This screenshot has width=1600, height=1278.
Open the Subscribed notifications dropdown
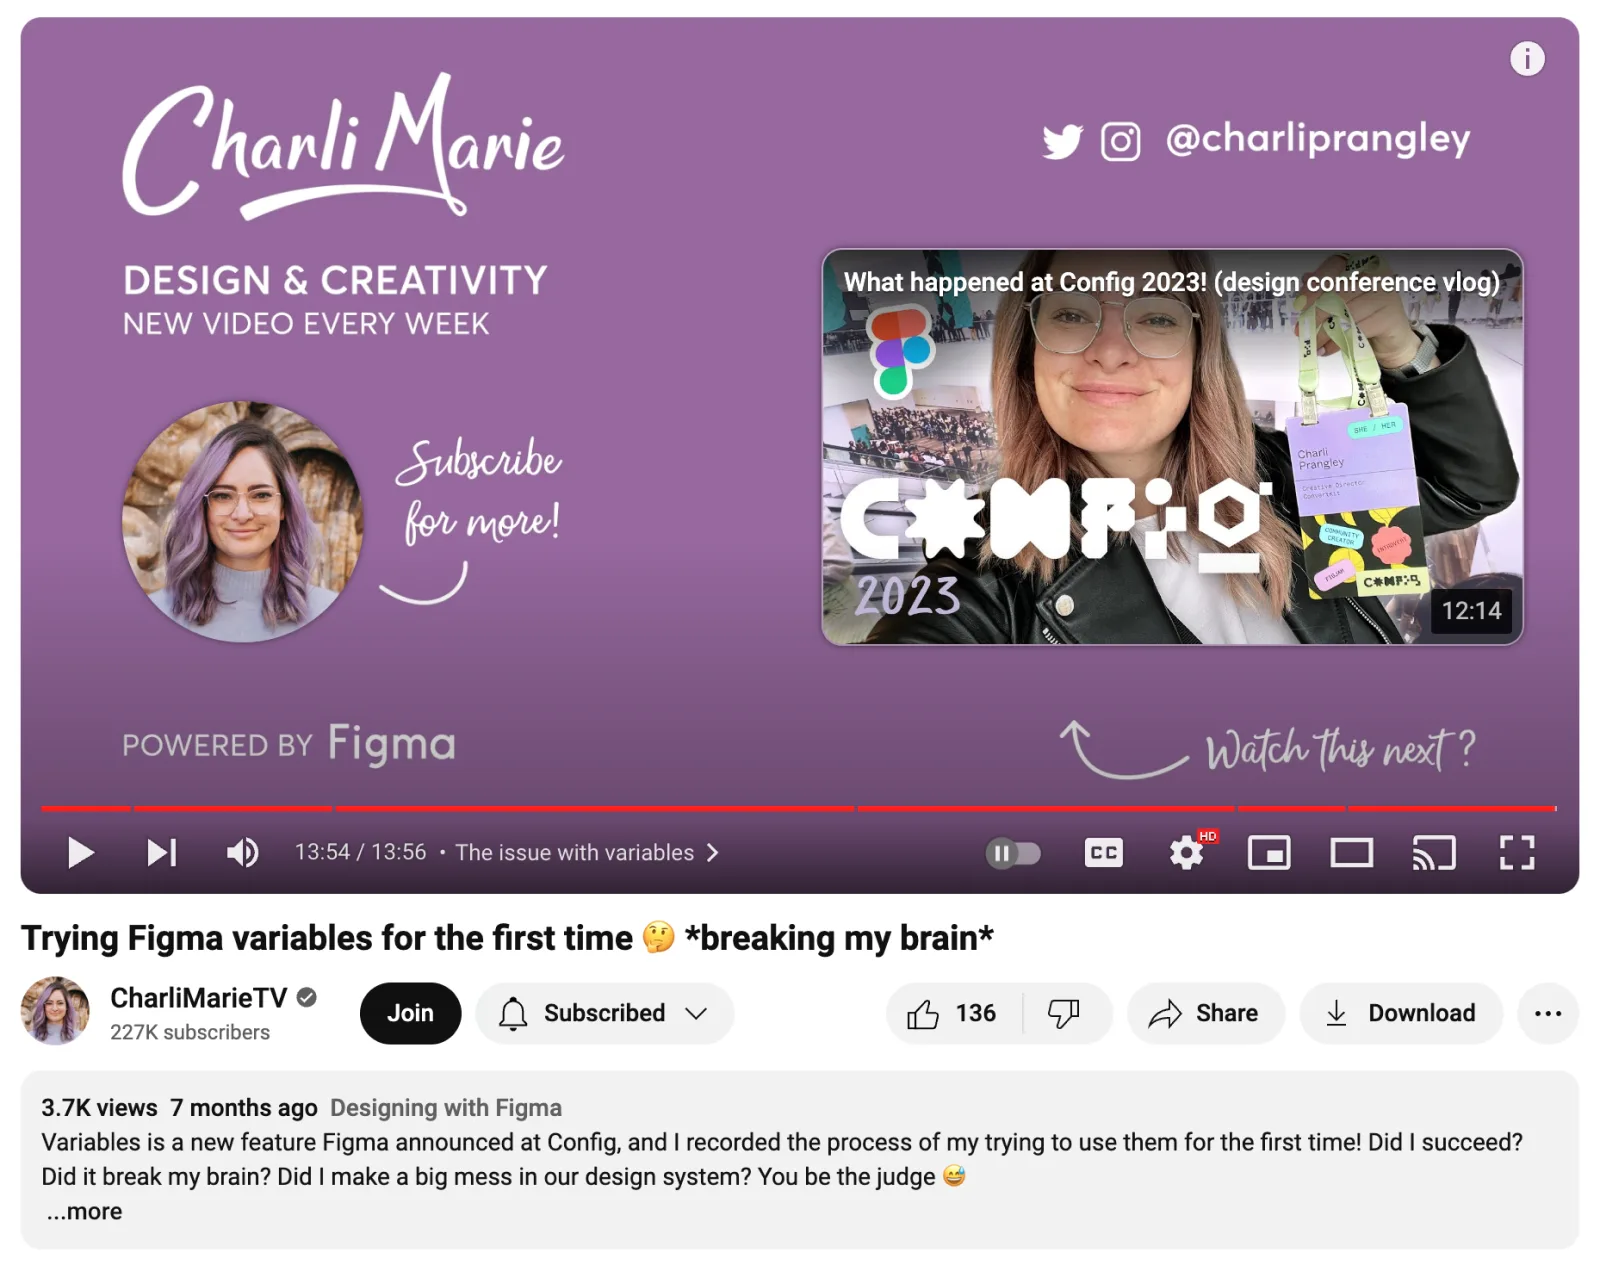click(x=605, y=1014)
